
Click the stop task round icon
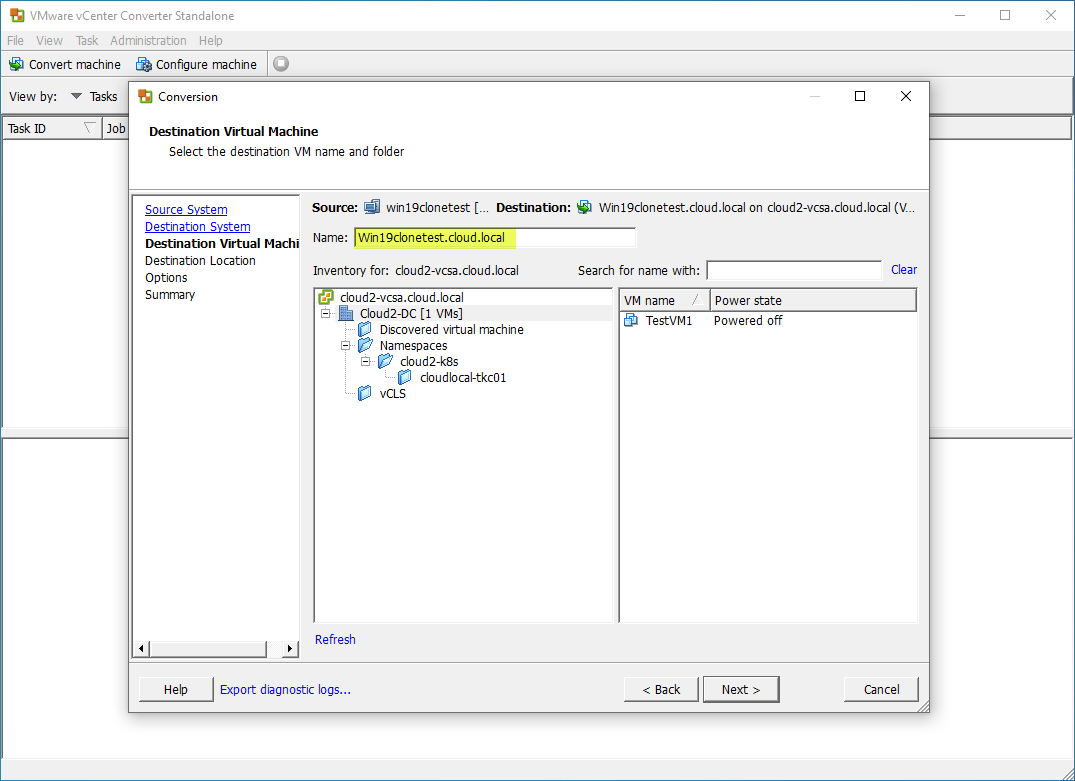281,64
